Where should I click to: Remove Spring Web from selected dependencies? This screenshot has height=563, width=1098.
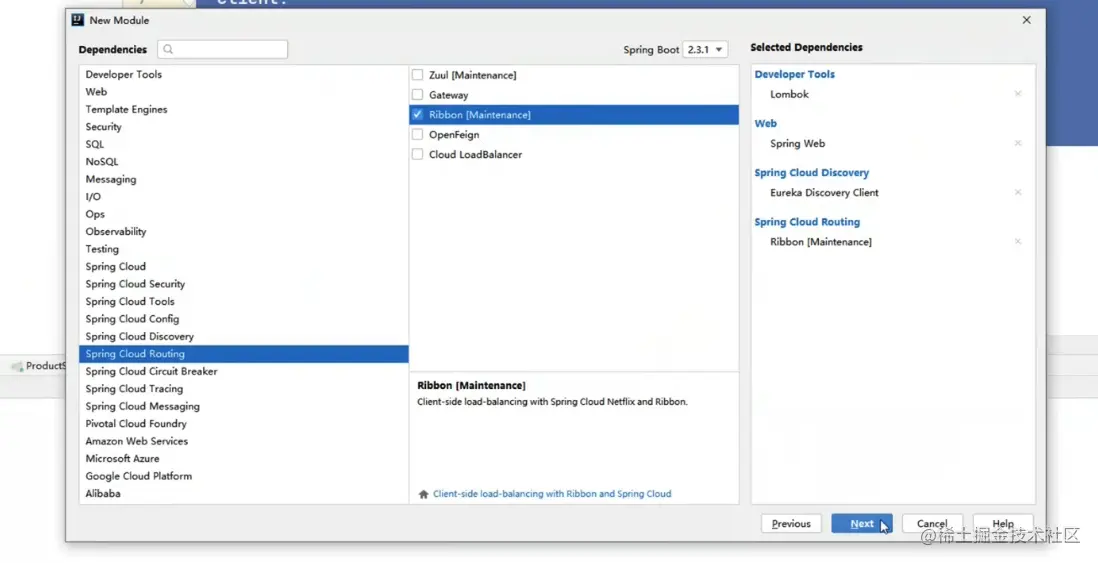pos(1018,144)
